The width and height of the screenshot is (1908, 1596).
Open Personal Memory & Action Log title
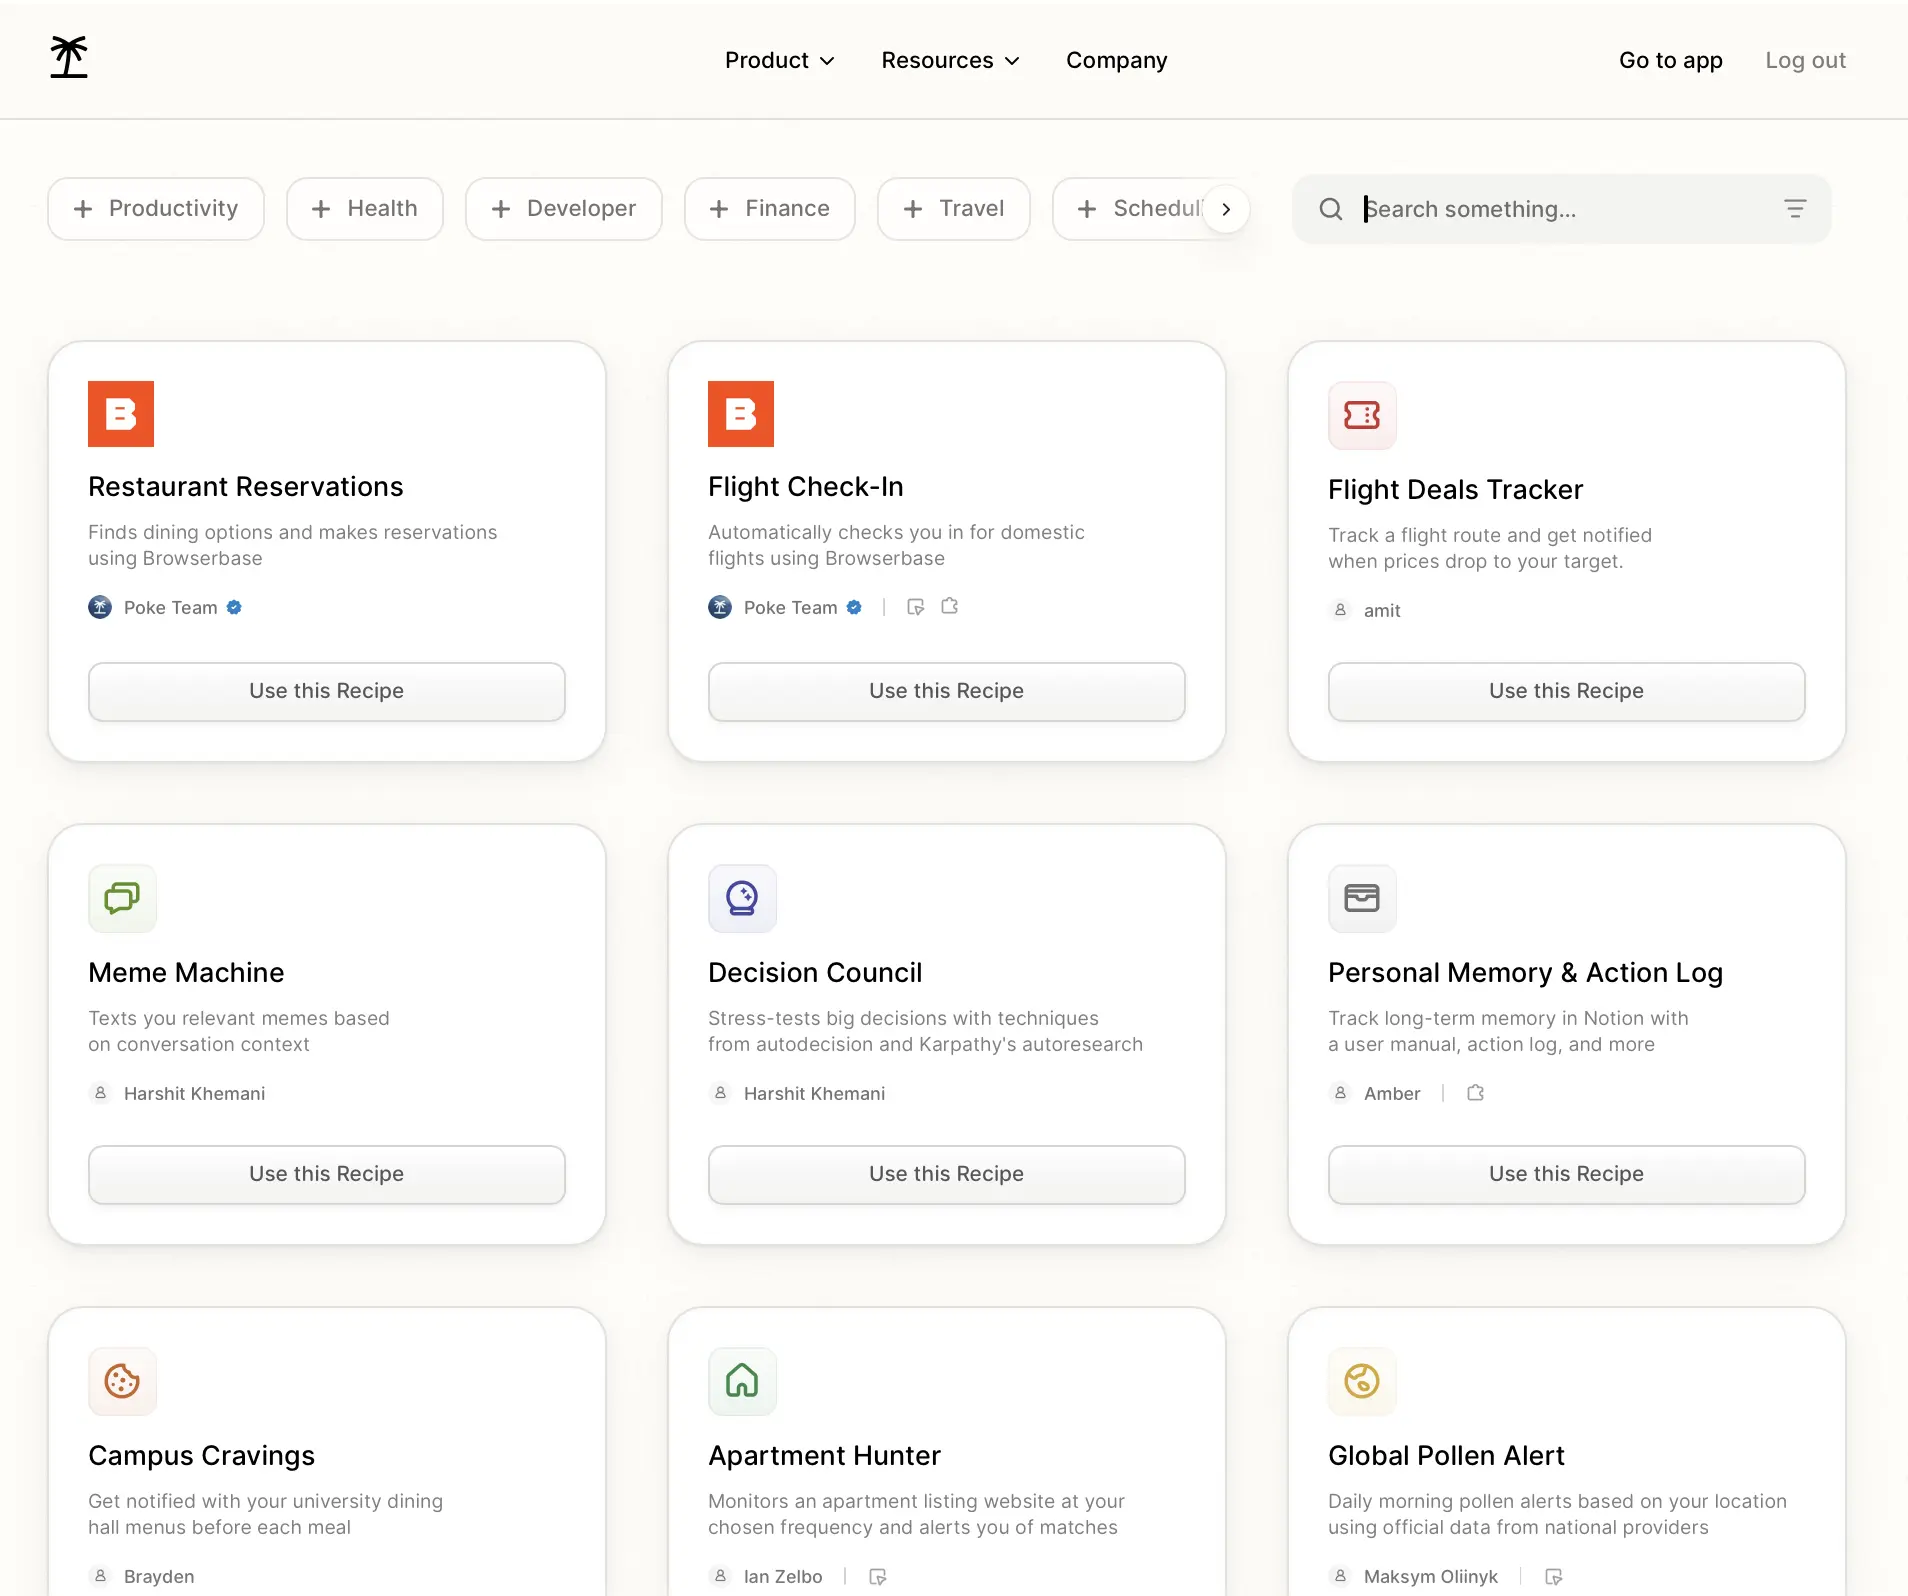click(x=1526, y=973)
